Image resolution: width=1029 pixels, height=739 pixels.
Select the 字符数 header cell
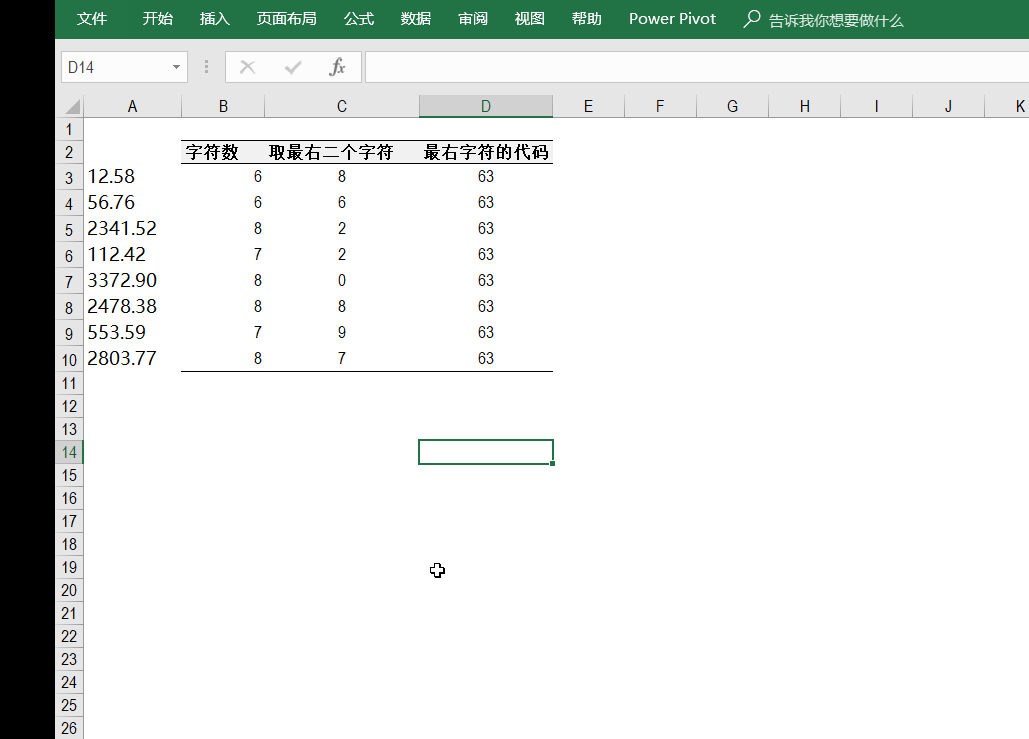223,149
